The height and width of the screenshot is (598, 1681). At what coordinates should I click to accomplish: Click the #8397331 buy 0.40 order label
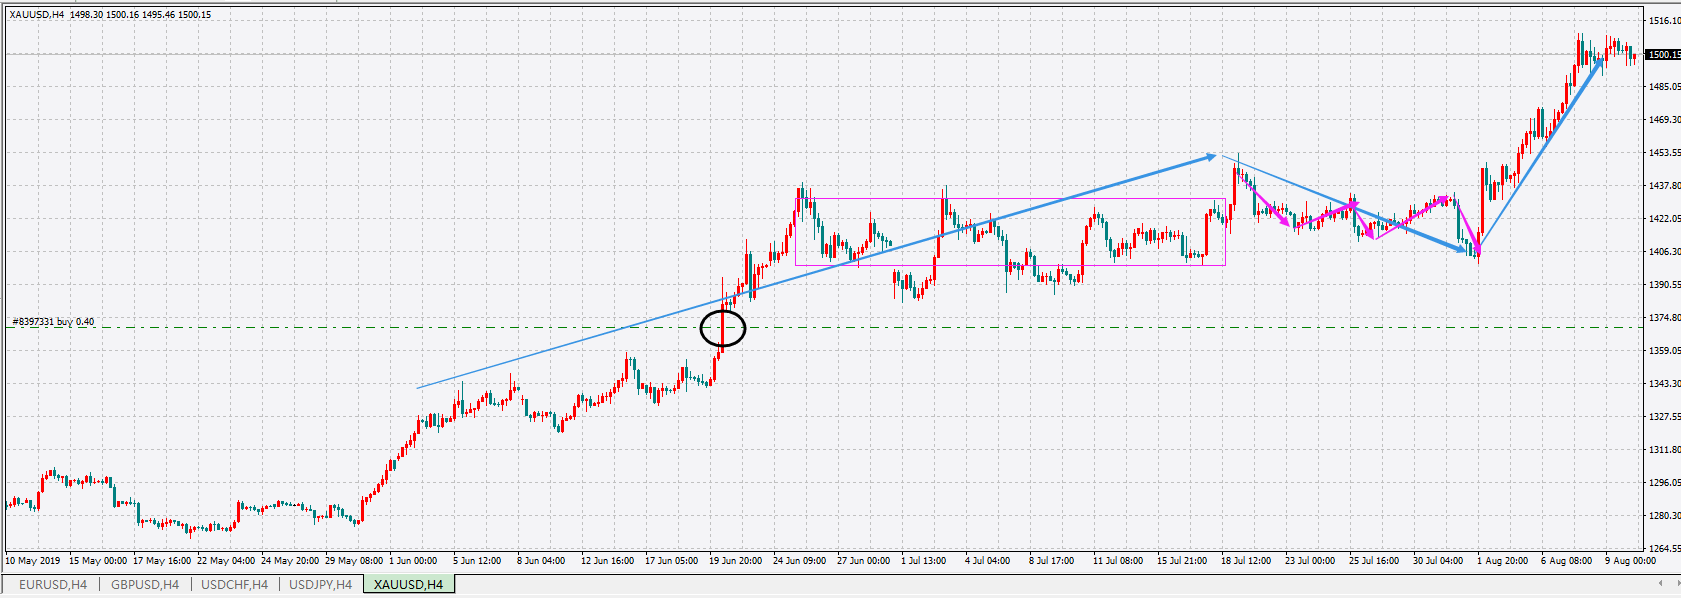[53, 322]
